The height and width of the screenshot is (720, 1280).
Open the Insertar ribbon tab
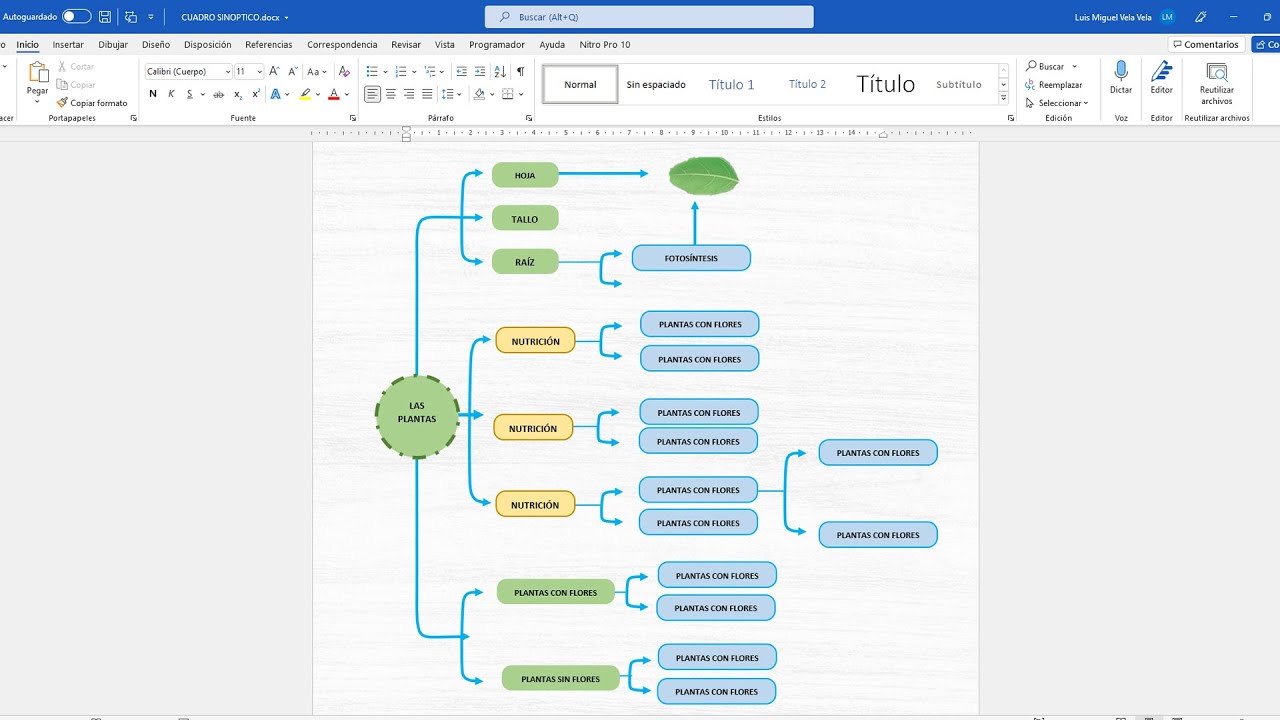tap(68, 45)
